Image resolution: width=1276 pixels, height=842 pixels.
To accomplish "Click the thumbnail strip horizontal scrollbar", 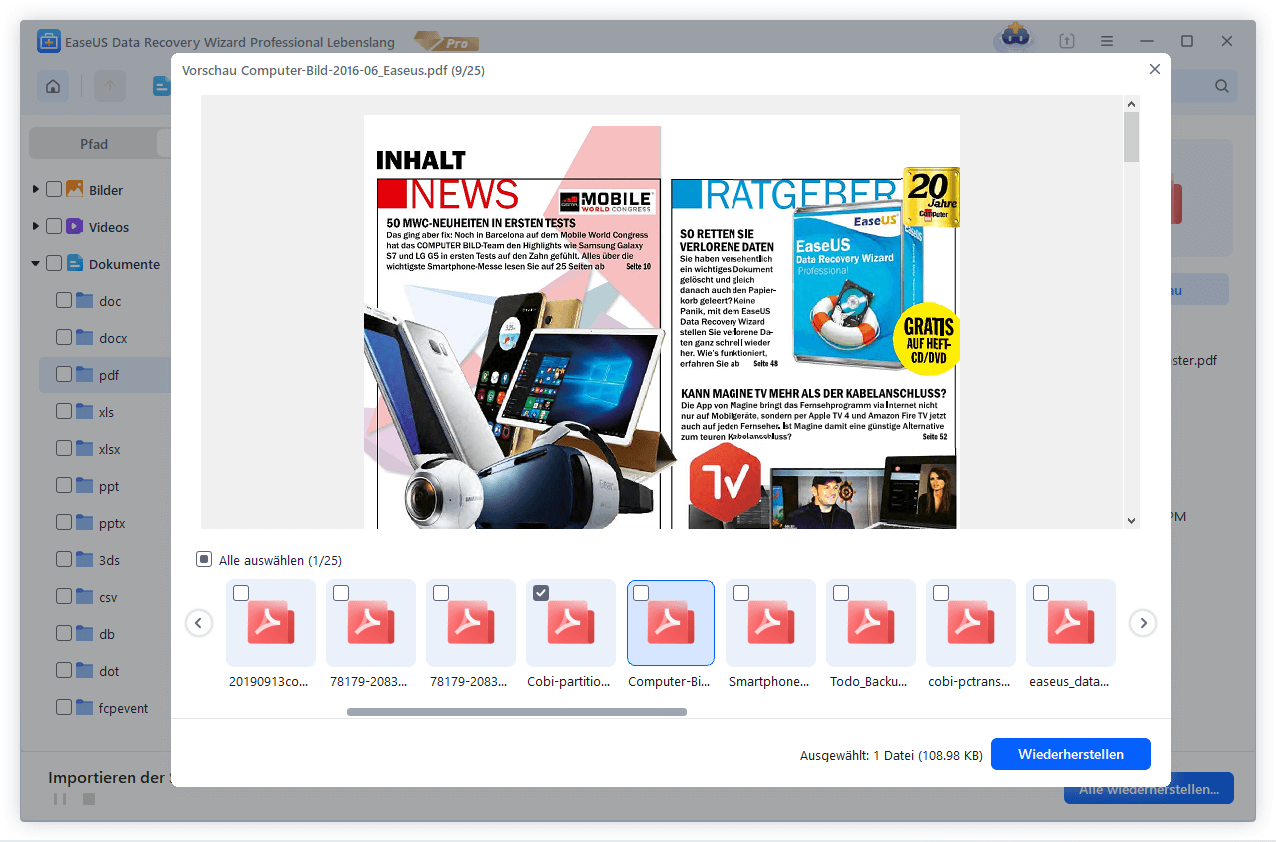I will pyautogui.click(x=517, y=712).
